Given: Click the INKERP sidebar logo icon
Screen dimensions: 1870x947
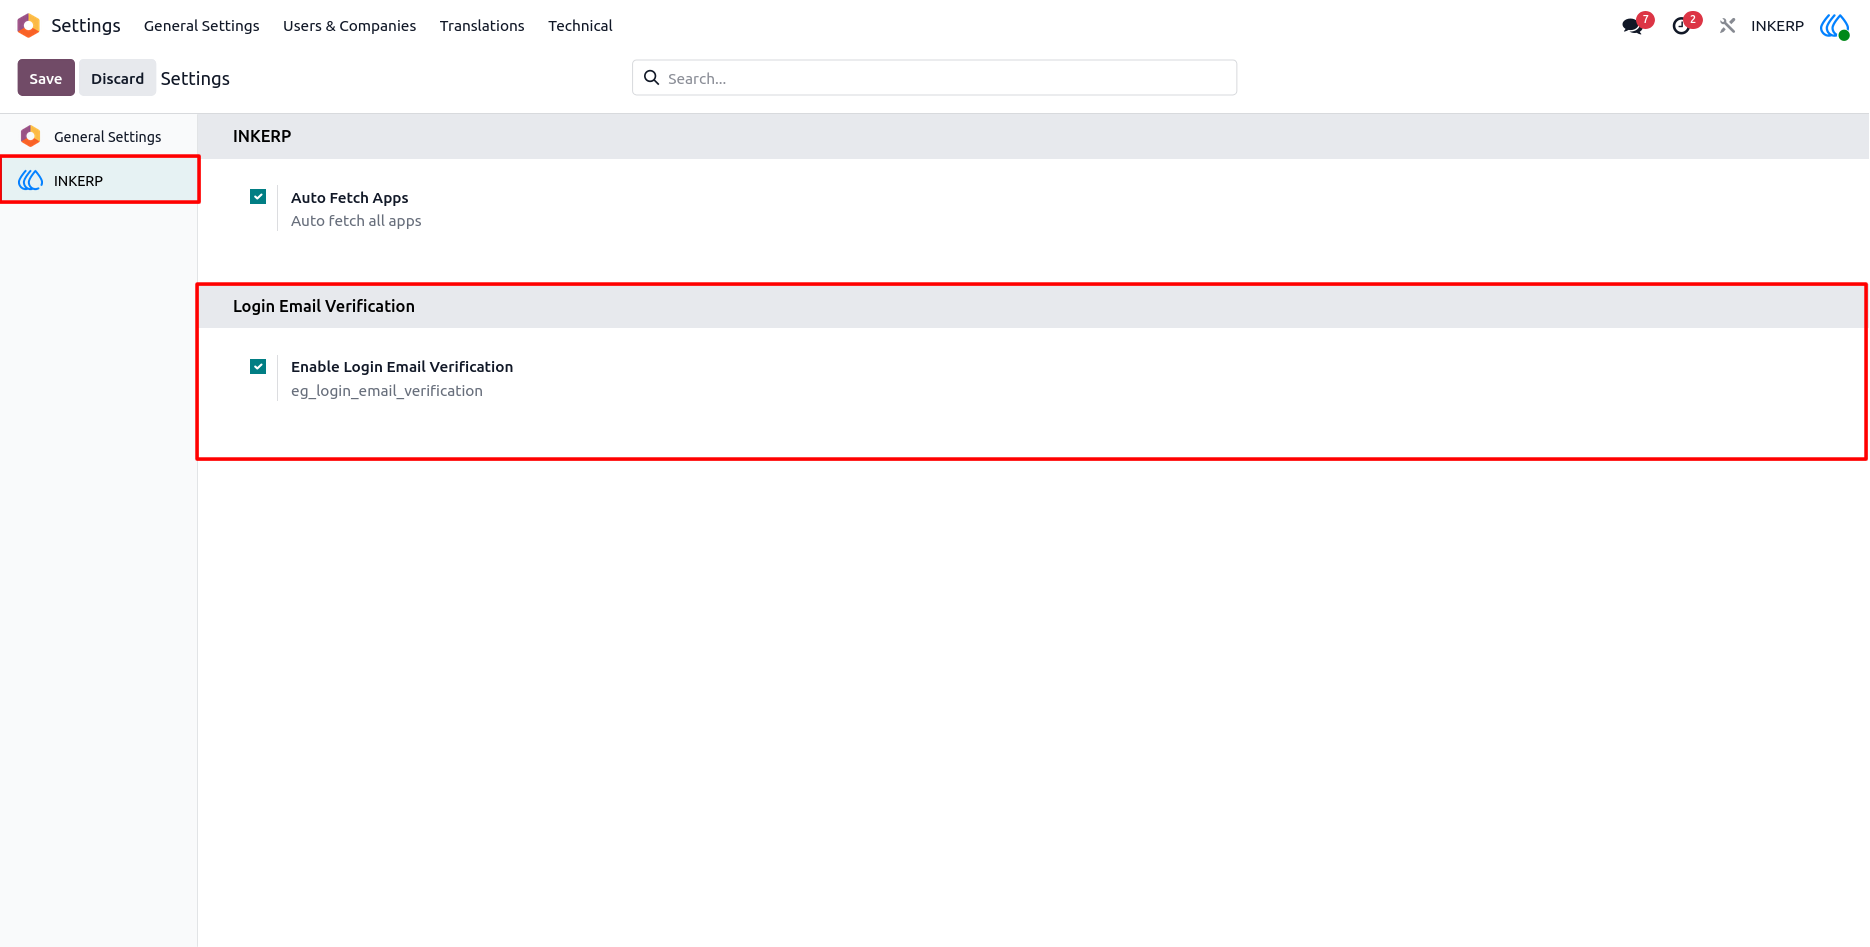Looking at the screenshot, I should click(31, 180).
